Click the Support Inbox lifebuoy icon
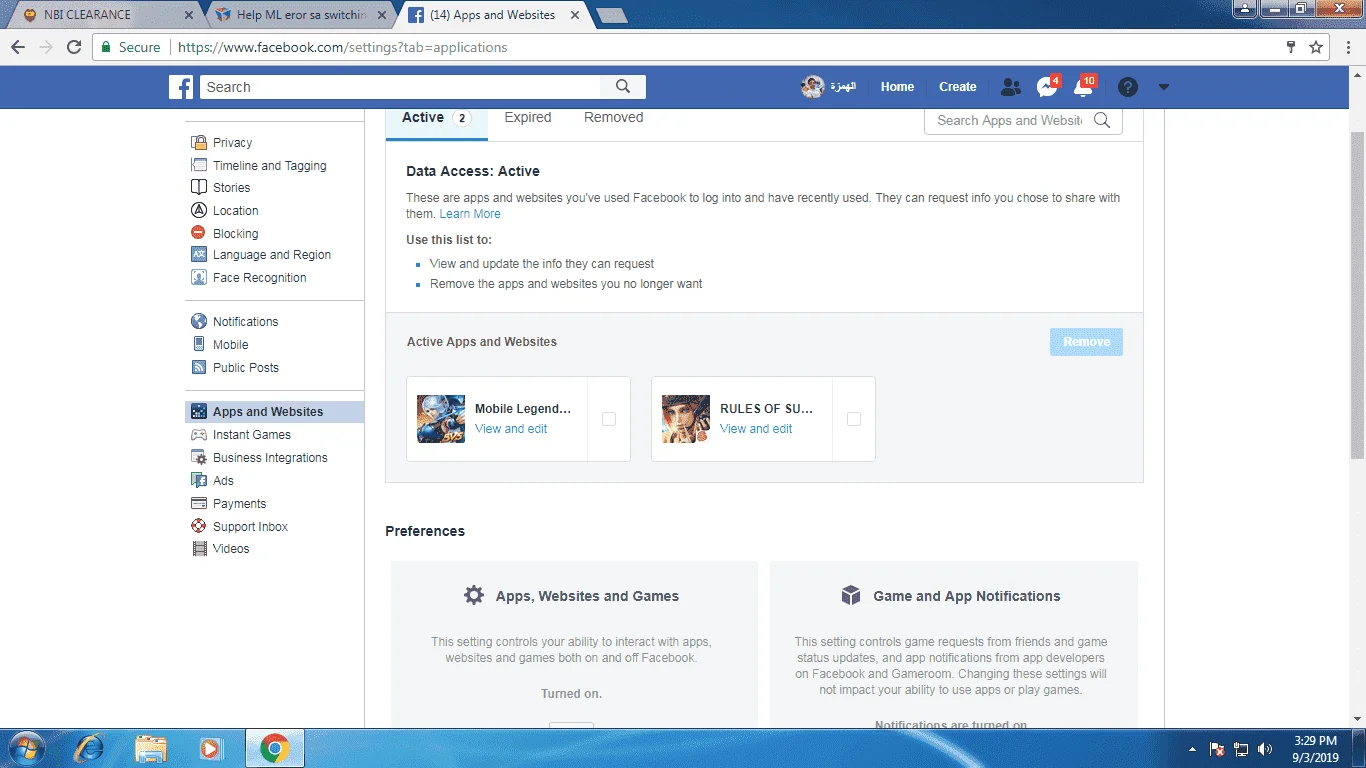 [198, 527]
